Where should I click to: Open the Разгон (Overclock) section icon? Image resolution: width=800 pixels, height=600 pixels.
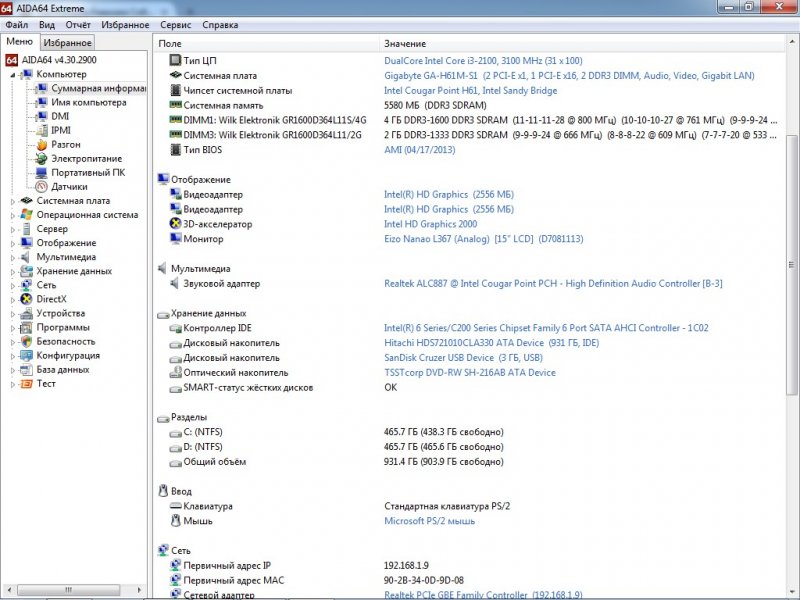coord(43,144)
